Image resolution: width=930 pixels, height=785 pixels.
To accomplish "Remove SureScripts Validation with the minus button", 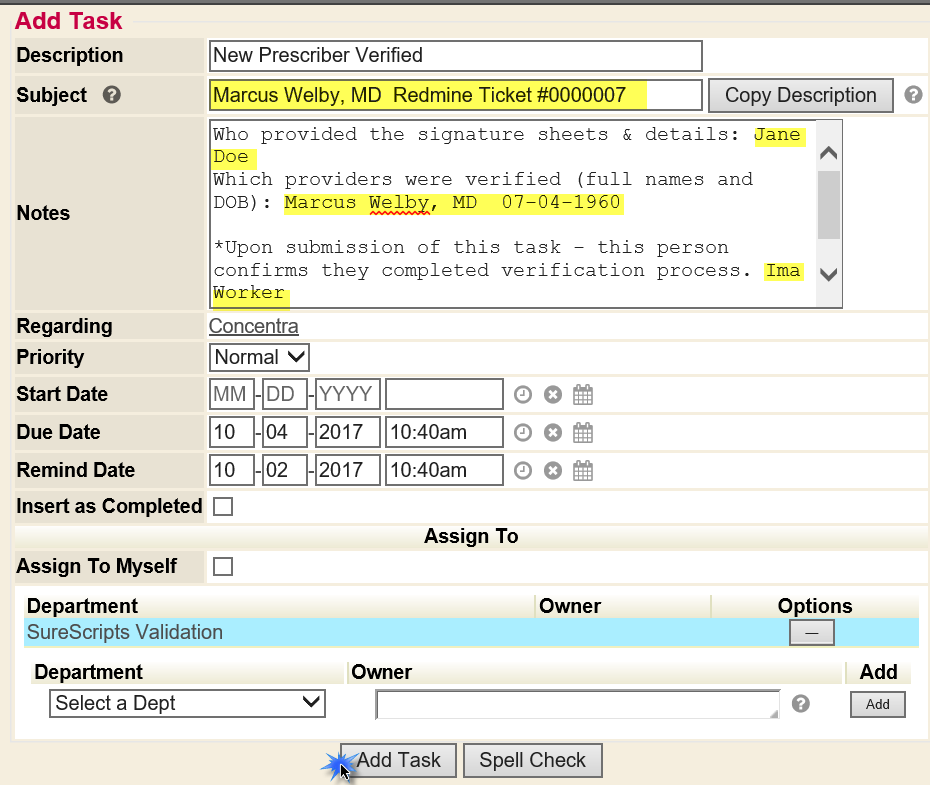I will (x=811, y=633).
